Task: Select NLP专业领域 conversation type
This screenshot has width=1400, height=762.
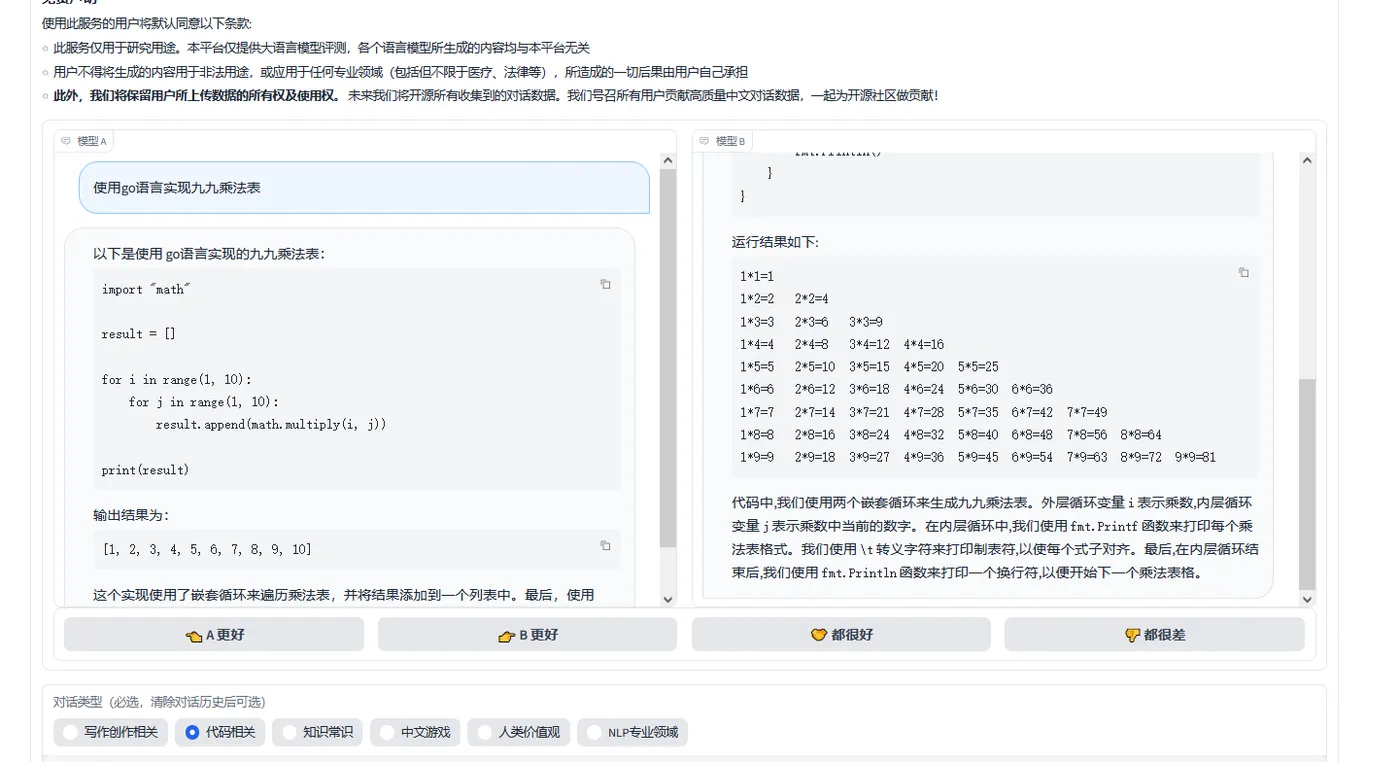Action: (x=632, y=732)
